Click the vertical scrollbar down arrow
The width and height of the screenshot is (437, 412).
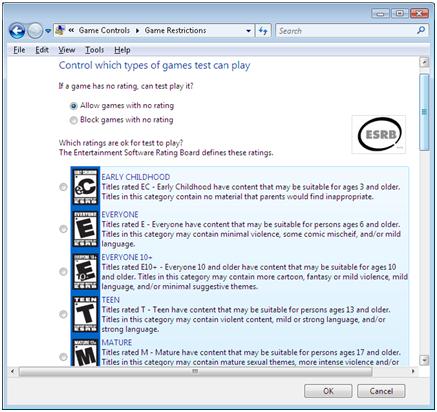click(x=424, y=360)
